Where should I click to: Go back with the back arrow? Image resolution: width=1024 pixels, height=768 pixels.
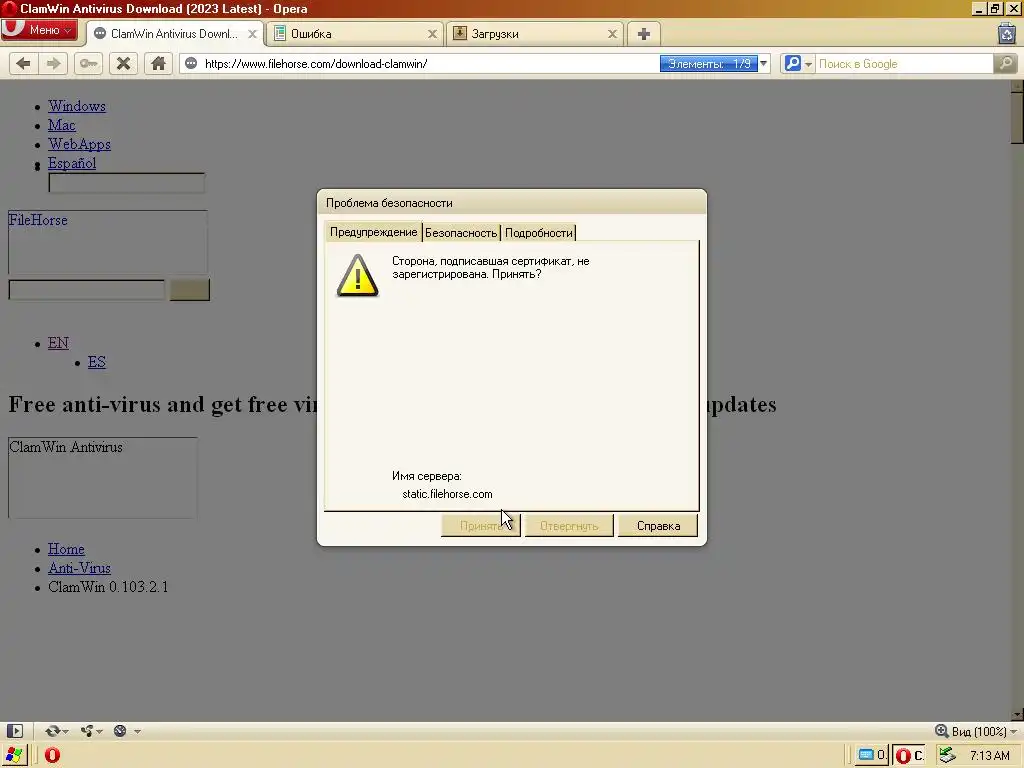[x=24, y=63]
